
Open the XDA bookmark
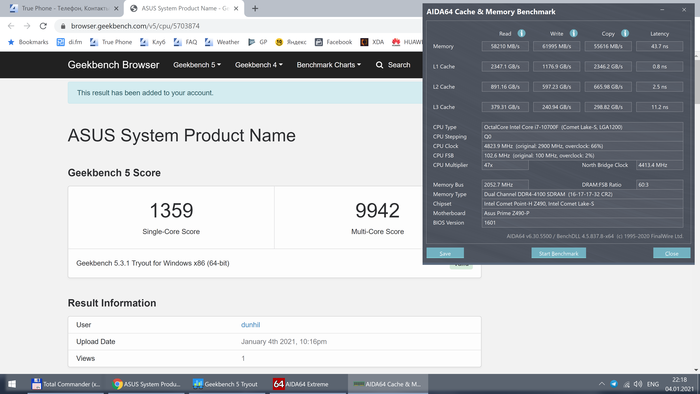pos(372,42)
